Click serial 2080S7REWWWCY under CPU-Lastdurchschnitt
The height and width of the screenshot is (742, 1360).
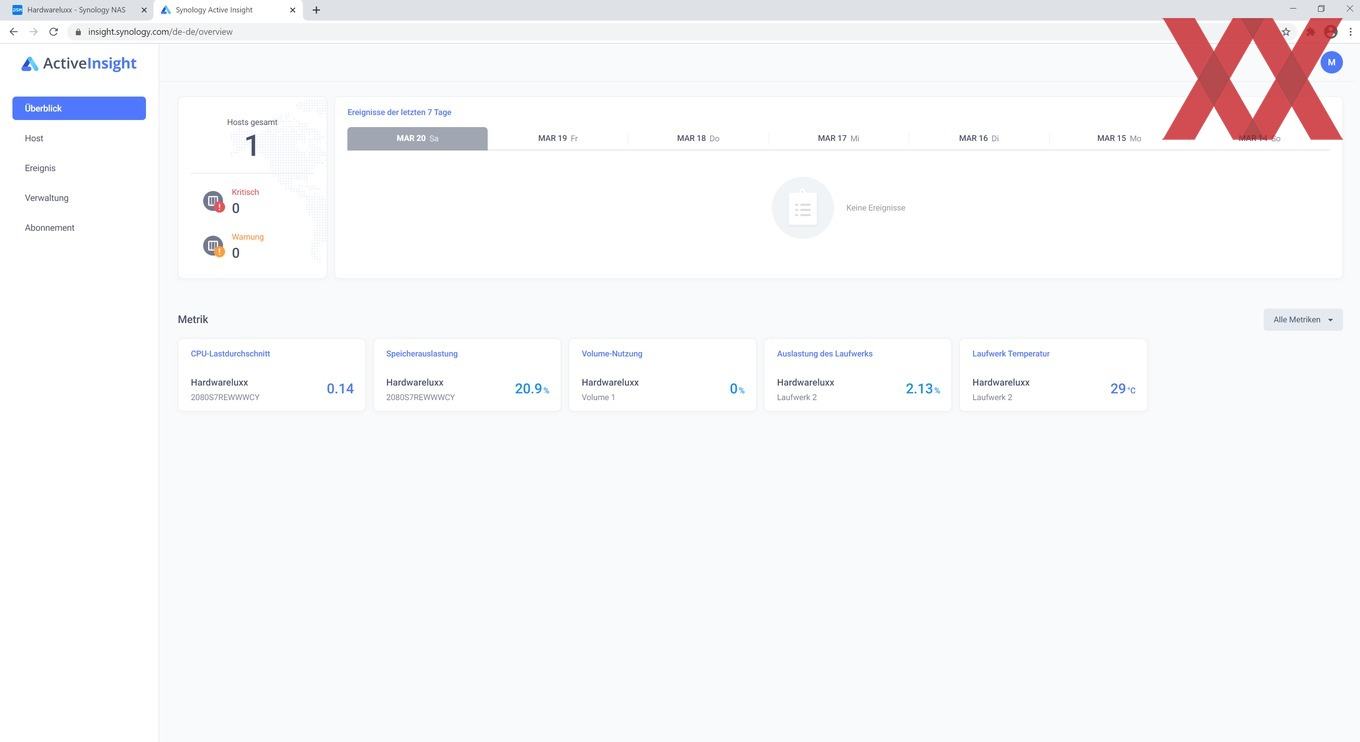tap(225, 397)
